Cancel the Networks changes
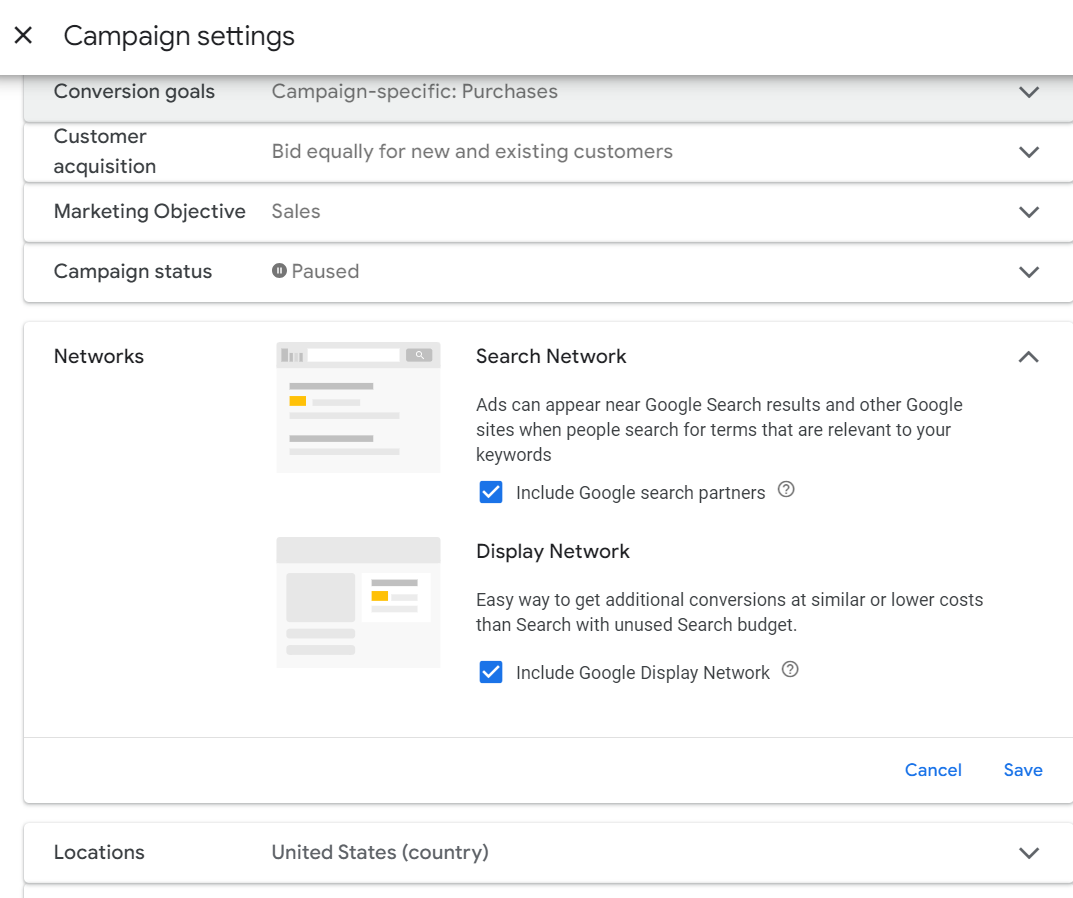This screenshot has height=898, width=1073. (x=933, y=770)
